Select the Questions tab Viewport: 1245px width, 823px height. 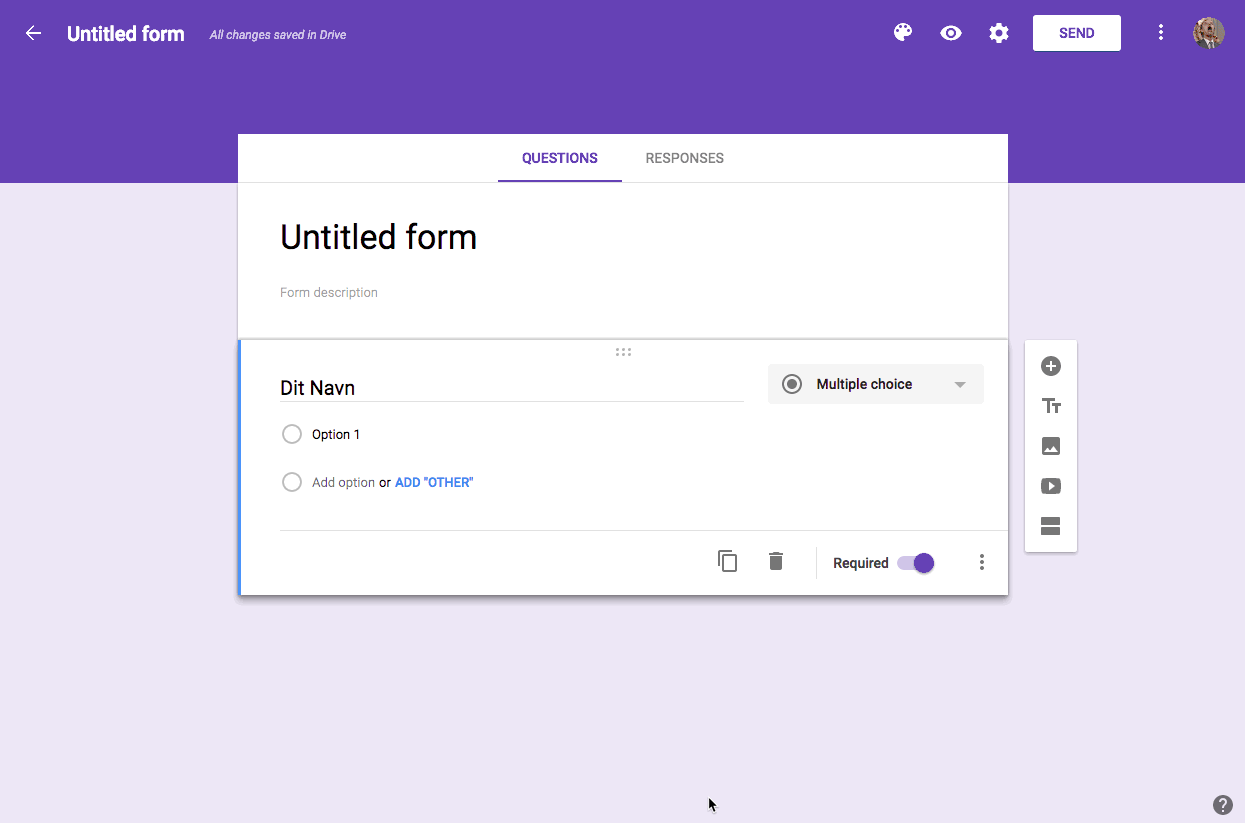[560, 158]
